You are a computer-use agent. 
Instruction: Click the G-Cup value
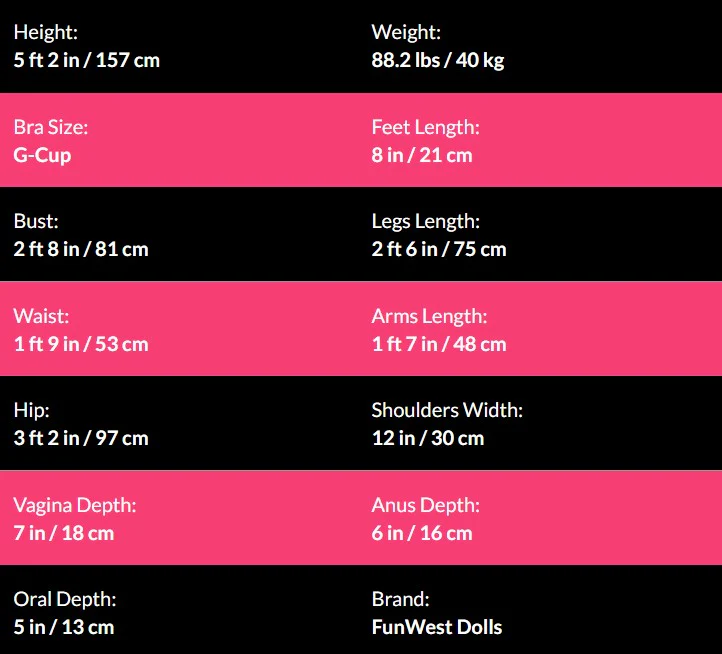click(43, 155)
